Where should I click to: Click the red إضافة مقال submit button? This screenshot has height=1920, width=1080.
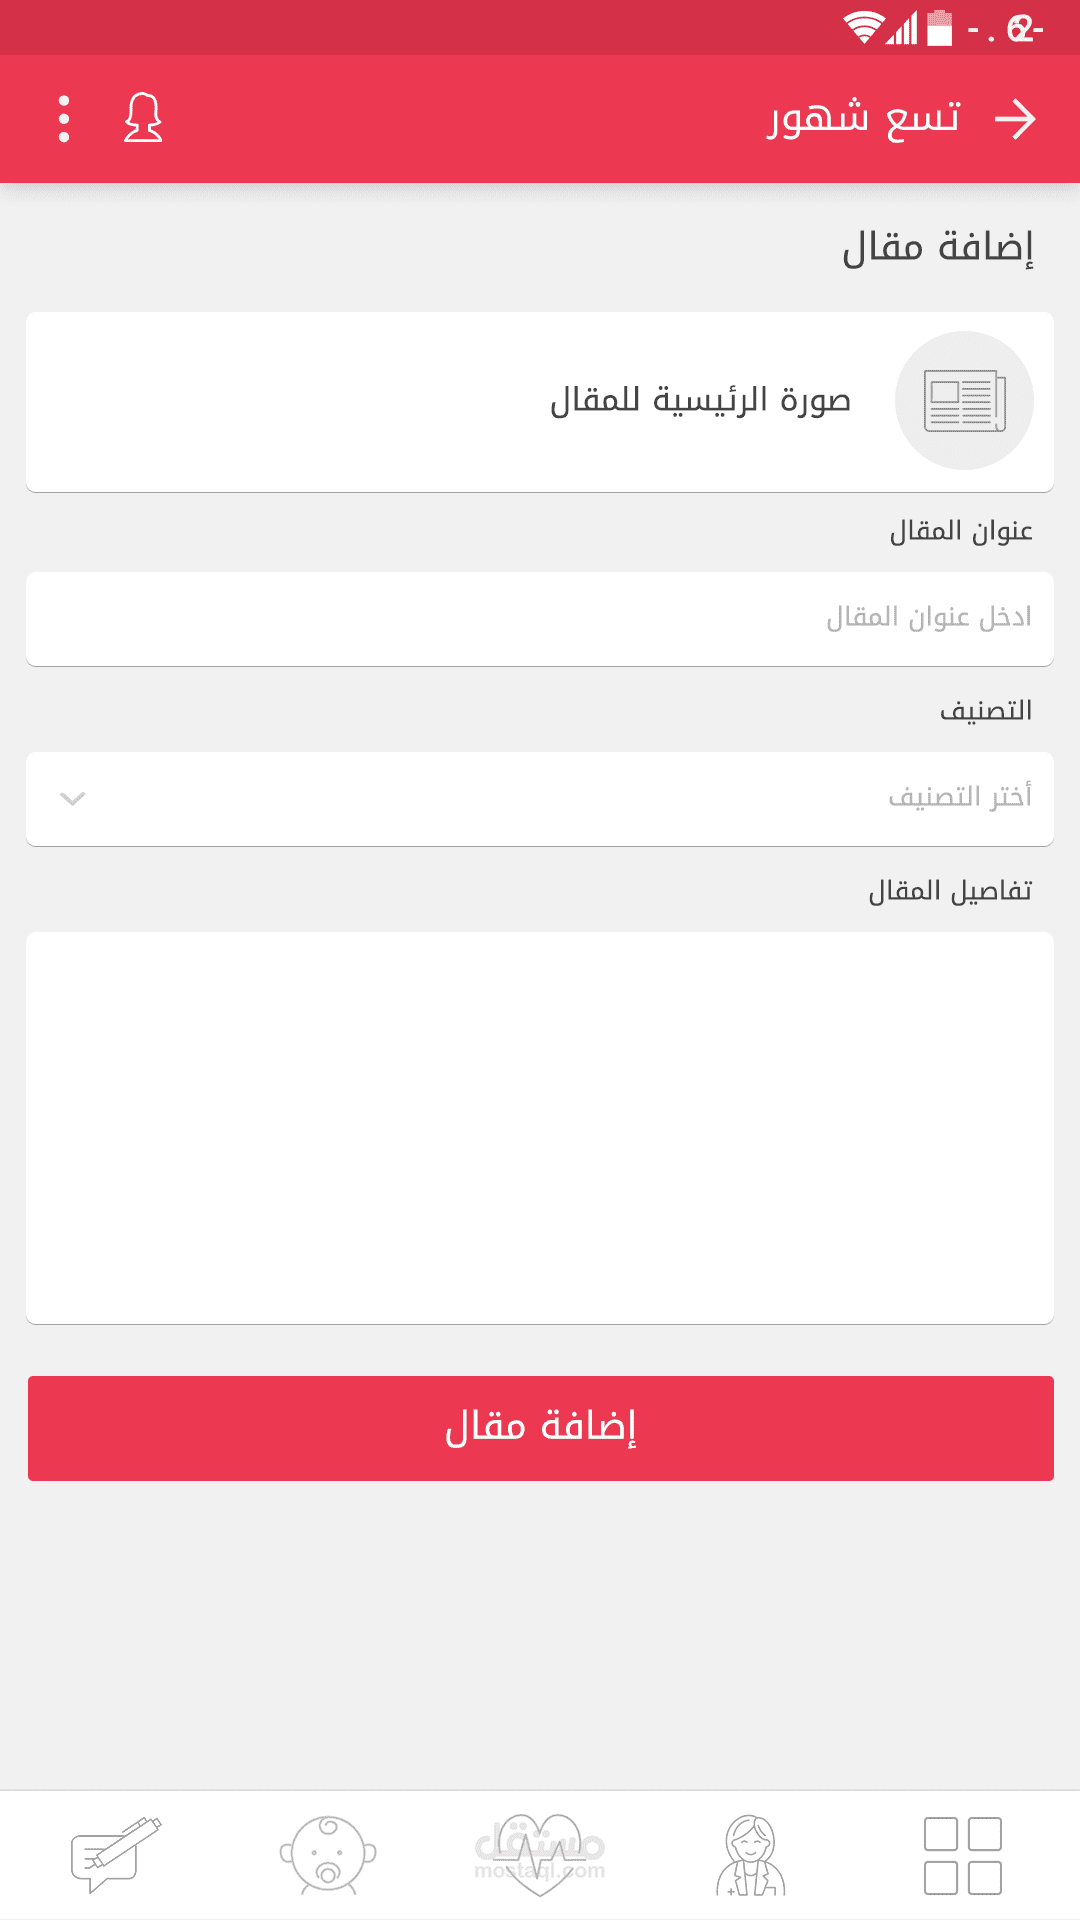(540, 1428)
